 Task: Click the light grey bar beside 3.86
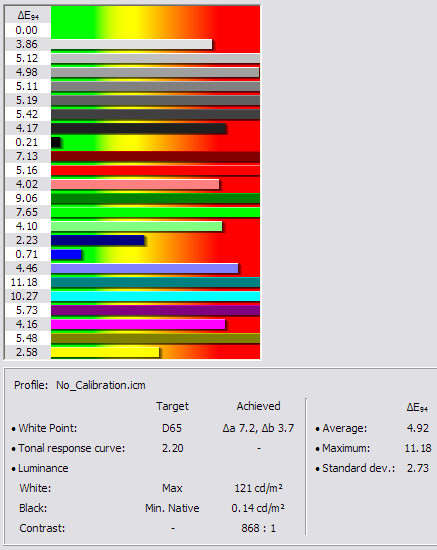(132, 44)
